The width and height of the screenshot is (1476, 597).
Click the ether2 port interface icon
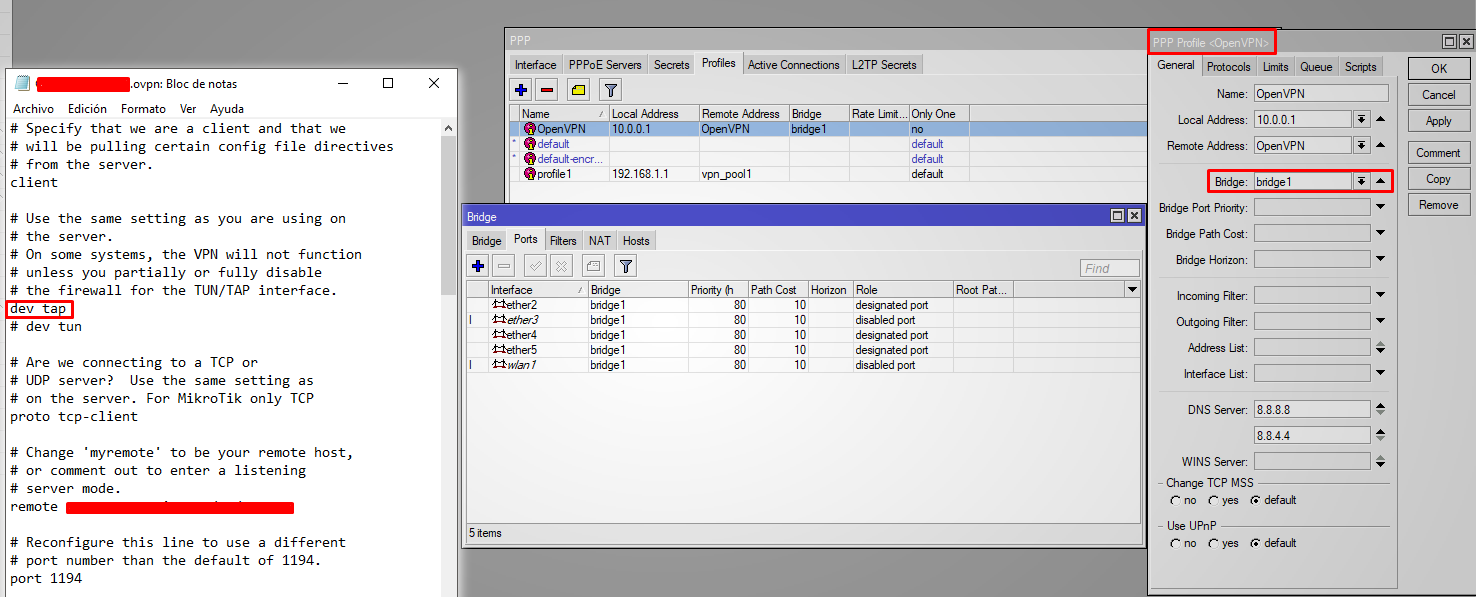(x=498, y=305)
